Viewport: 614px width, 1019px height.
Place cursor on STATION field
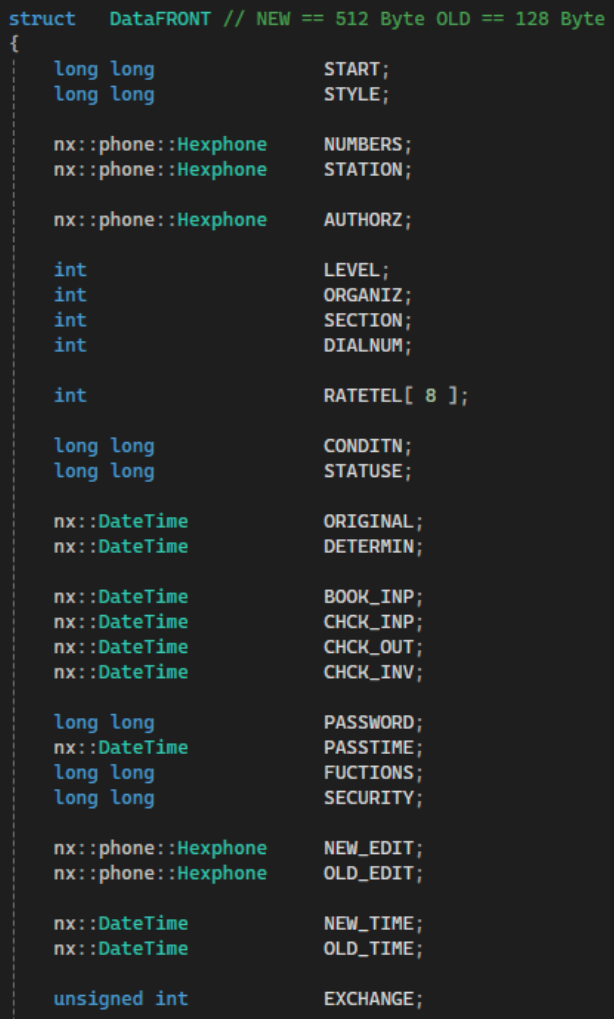pyautogui.click(x=362, y=170)
